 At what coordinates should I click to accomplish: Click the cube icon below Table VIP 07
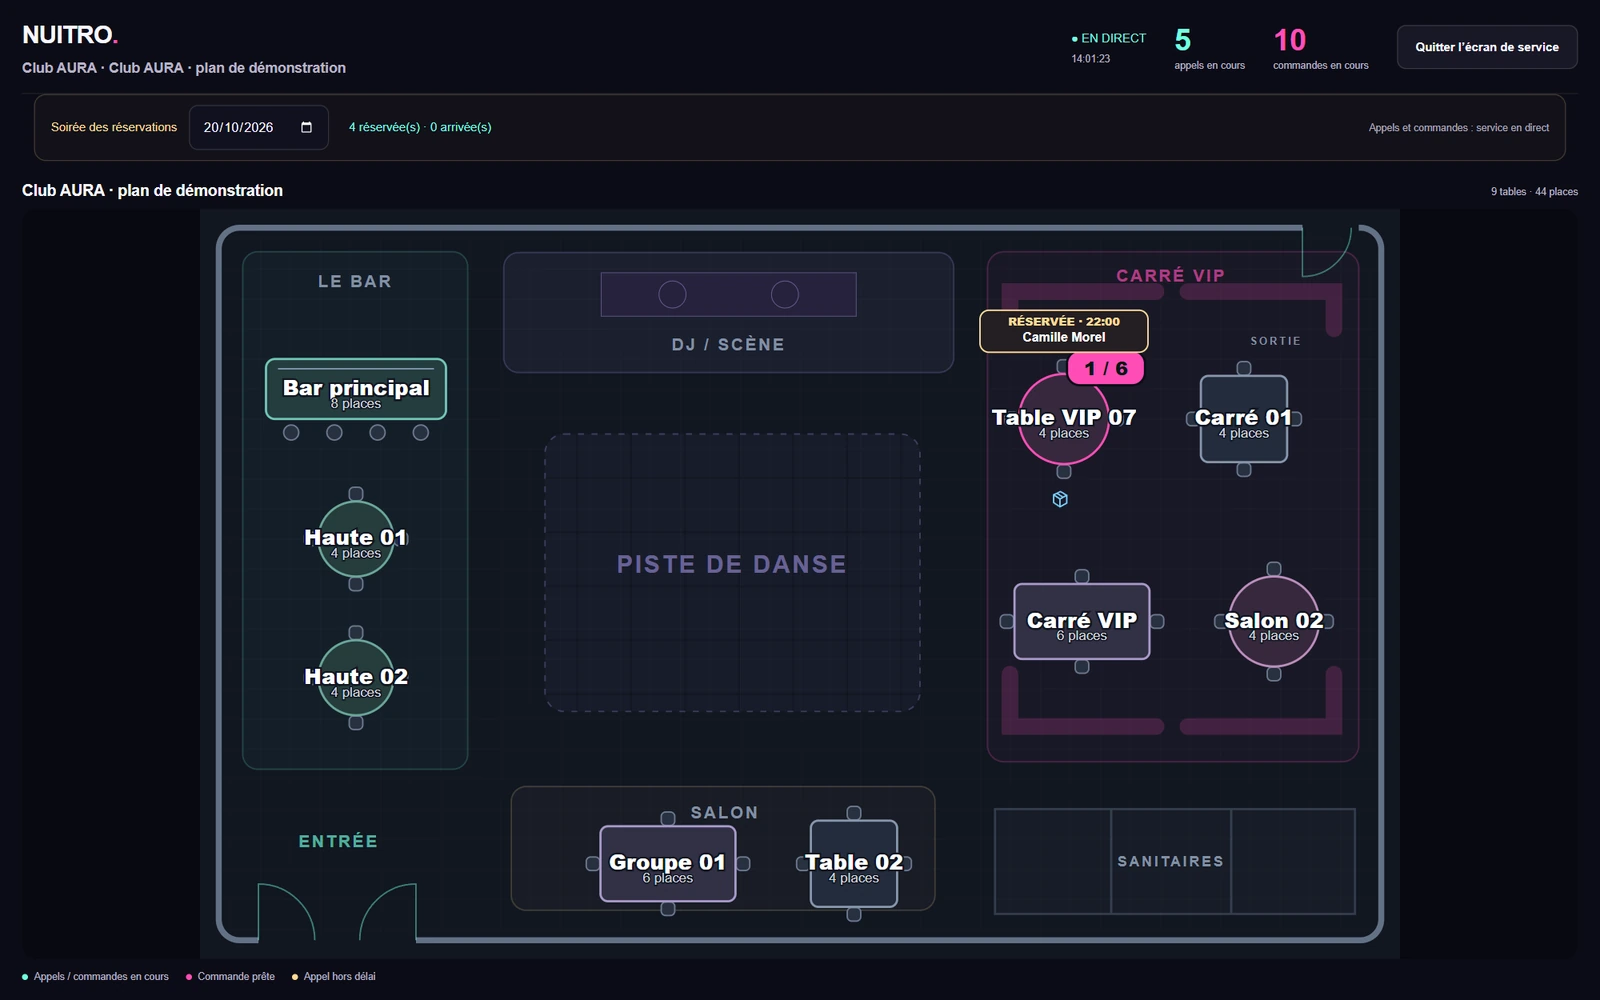[x=1060, y=499]
